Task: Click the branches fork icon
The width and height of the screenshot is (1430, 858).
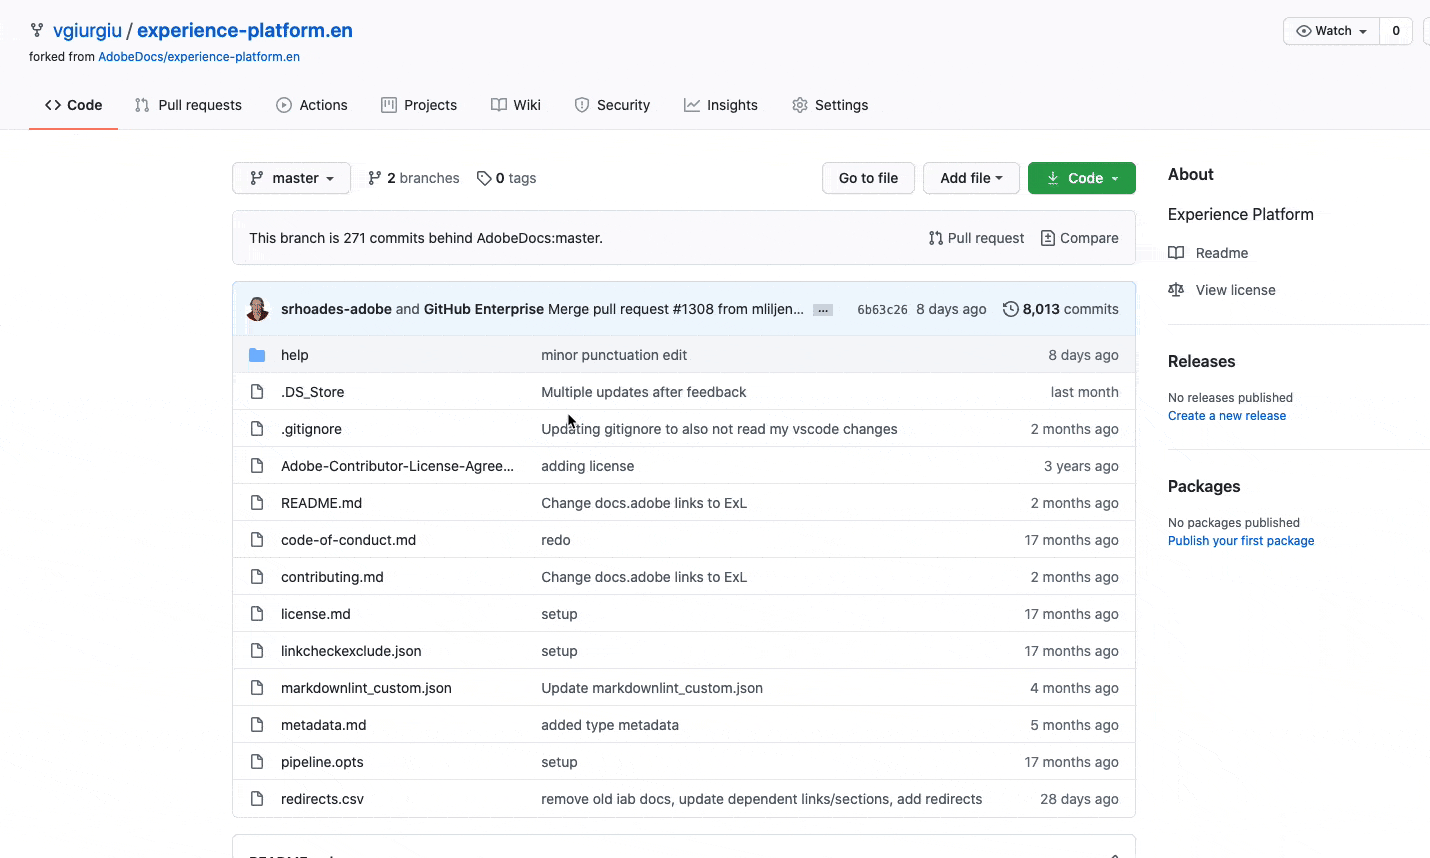Action: click(x=375, y=178)
